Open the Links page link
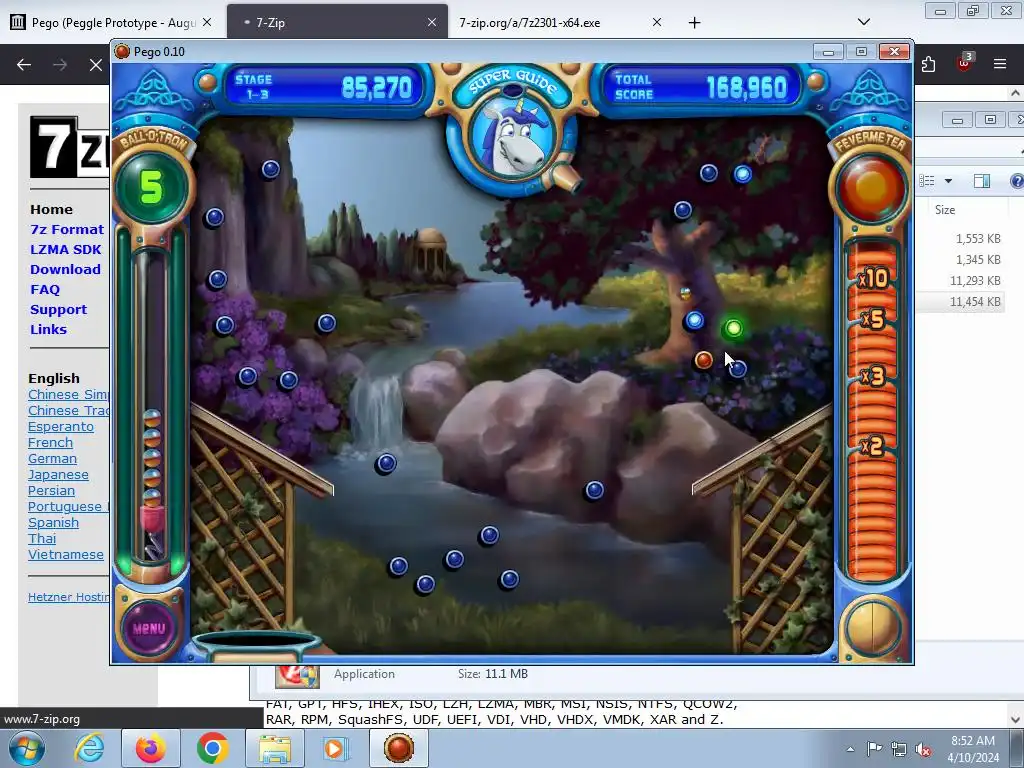Image resolution: width=1024 pixels, height=768 pixels. coord(48,330)
